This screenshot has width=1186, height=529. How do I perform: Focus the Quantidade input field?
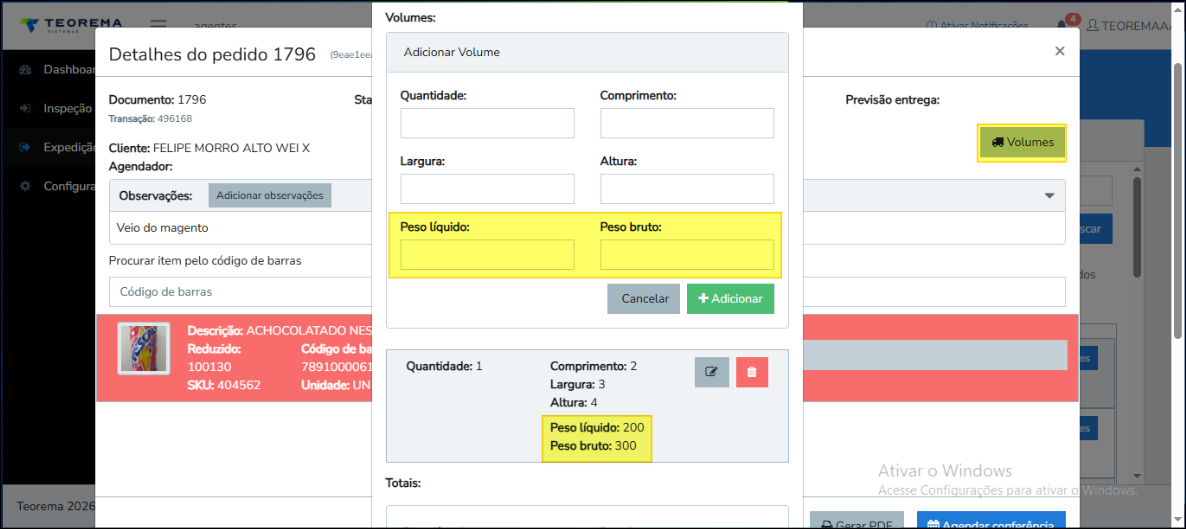pyautogui.click(x=487, y=123)
